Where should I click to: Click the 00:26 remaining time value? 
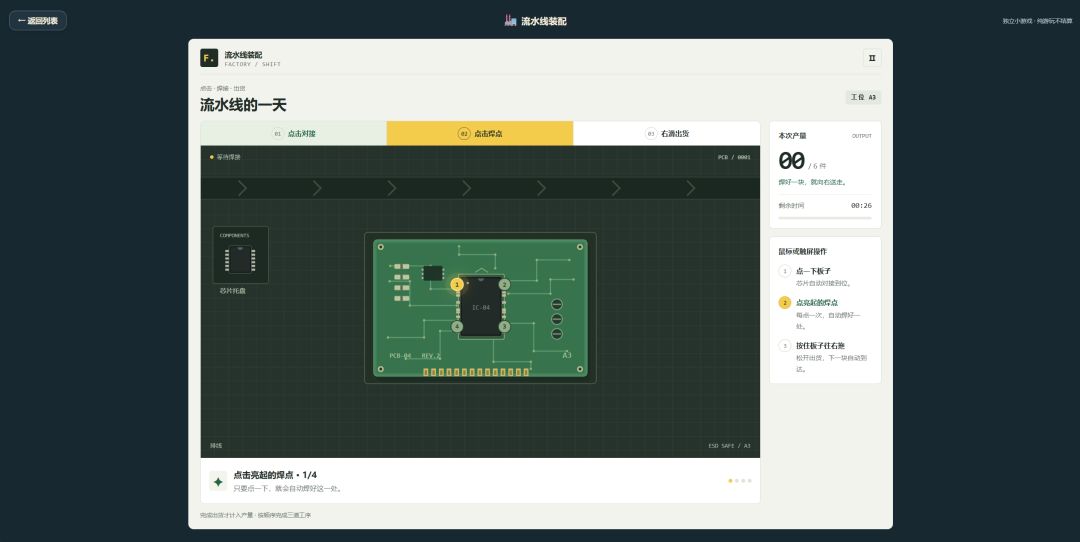click(x=861, y=205)
